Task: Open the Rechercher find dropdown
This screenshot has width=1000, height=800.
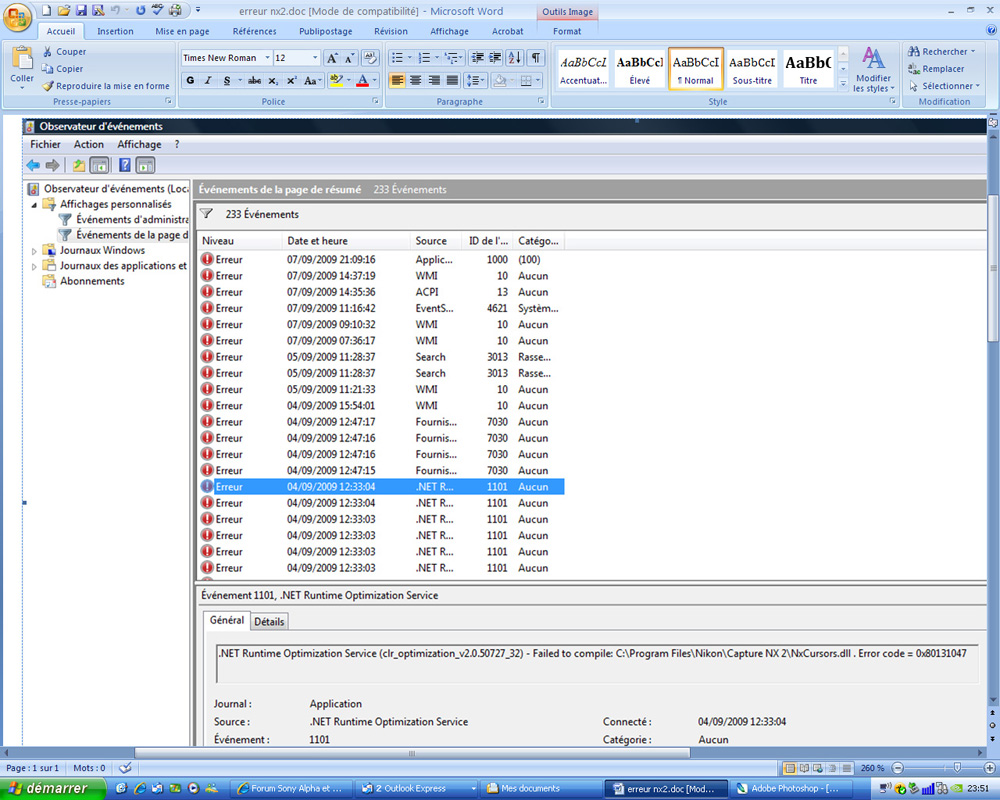Action: coord(942,52)
